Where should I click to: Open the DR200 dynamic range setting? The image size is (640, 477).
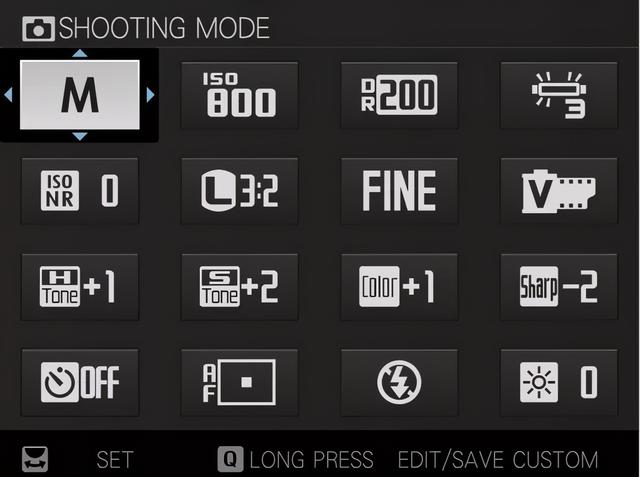point(399,95)
